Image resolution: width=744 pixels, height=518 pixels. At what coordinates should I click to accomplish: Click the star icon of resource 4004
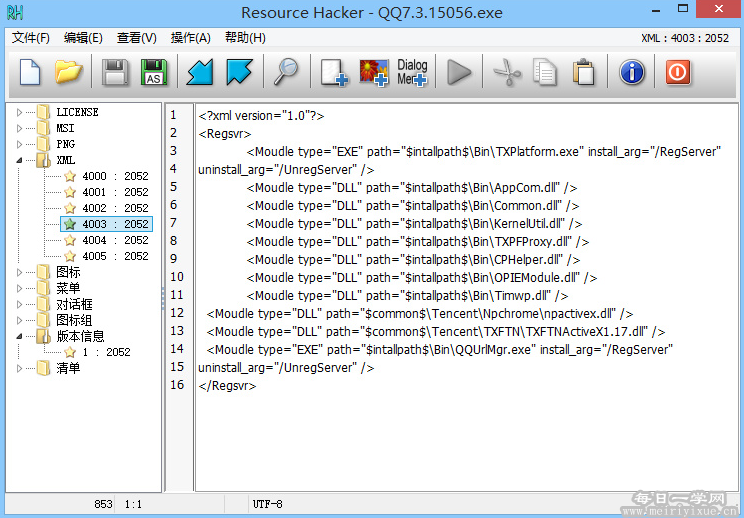[x=70, y=240]
